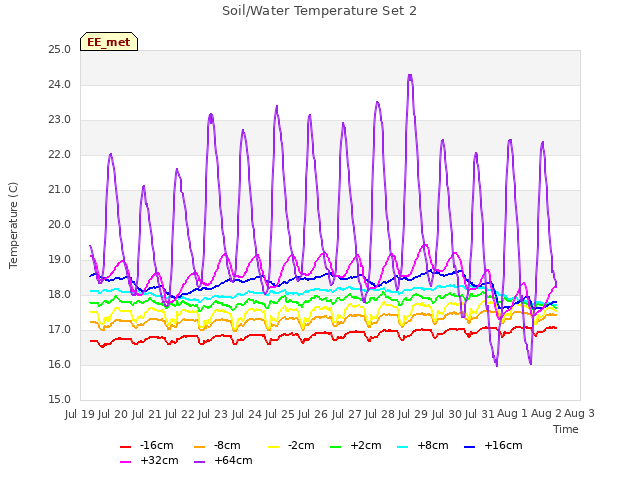Click the orange -8cm legend swatch

200,447
